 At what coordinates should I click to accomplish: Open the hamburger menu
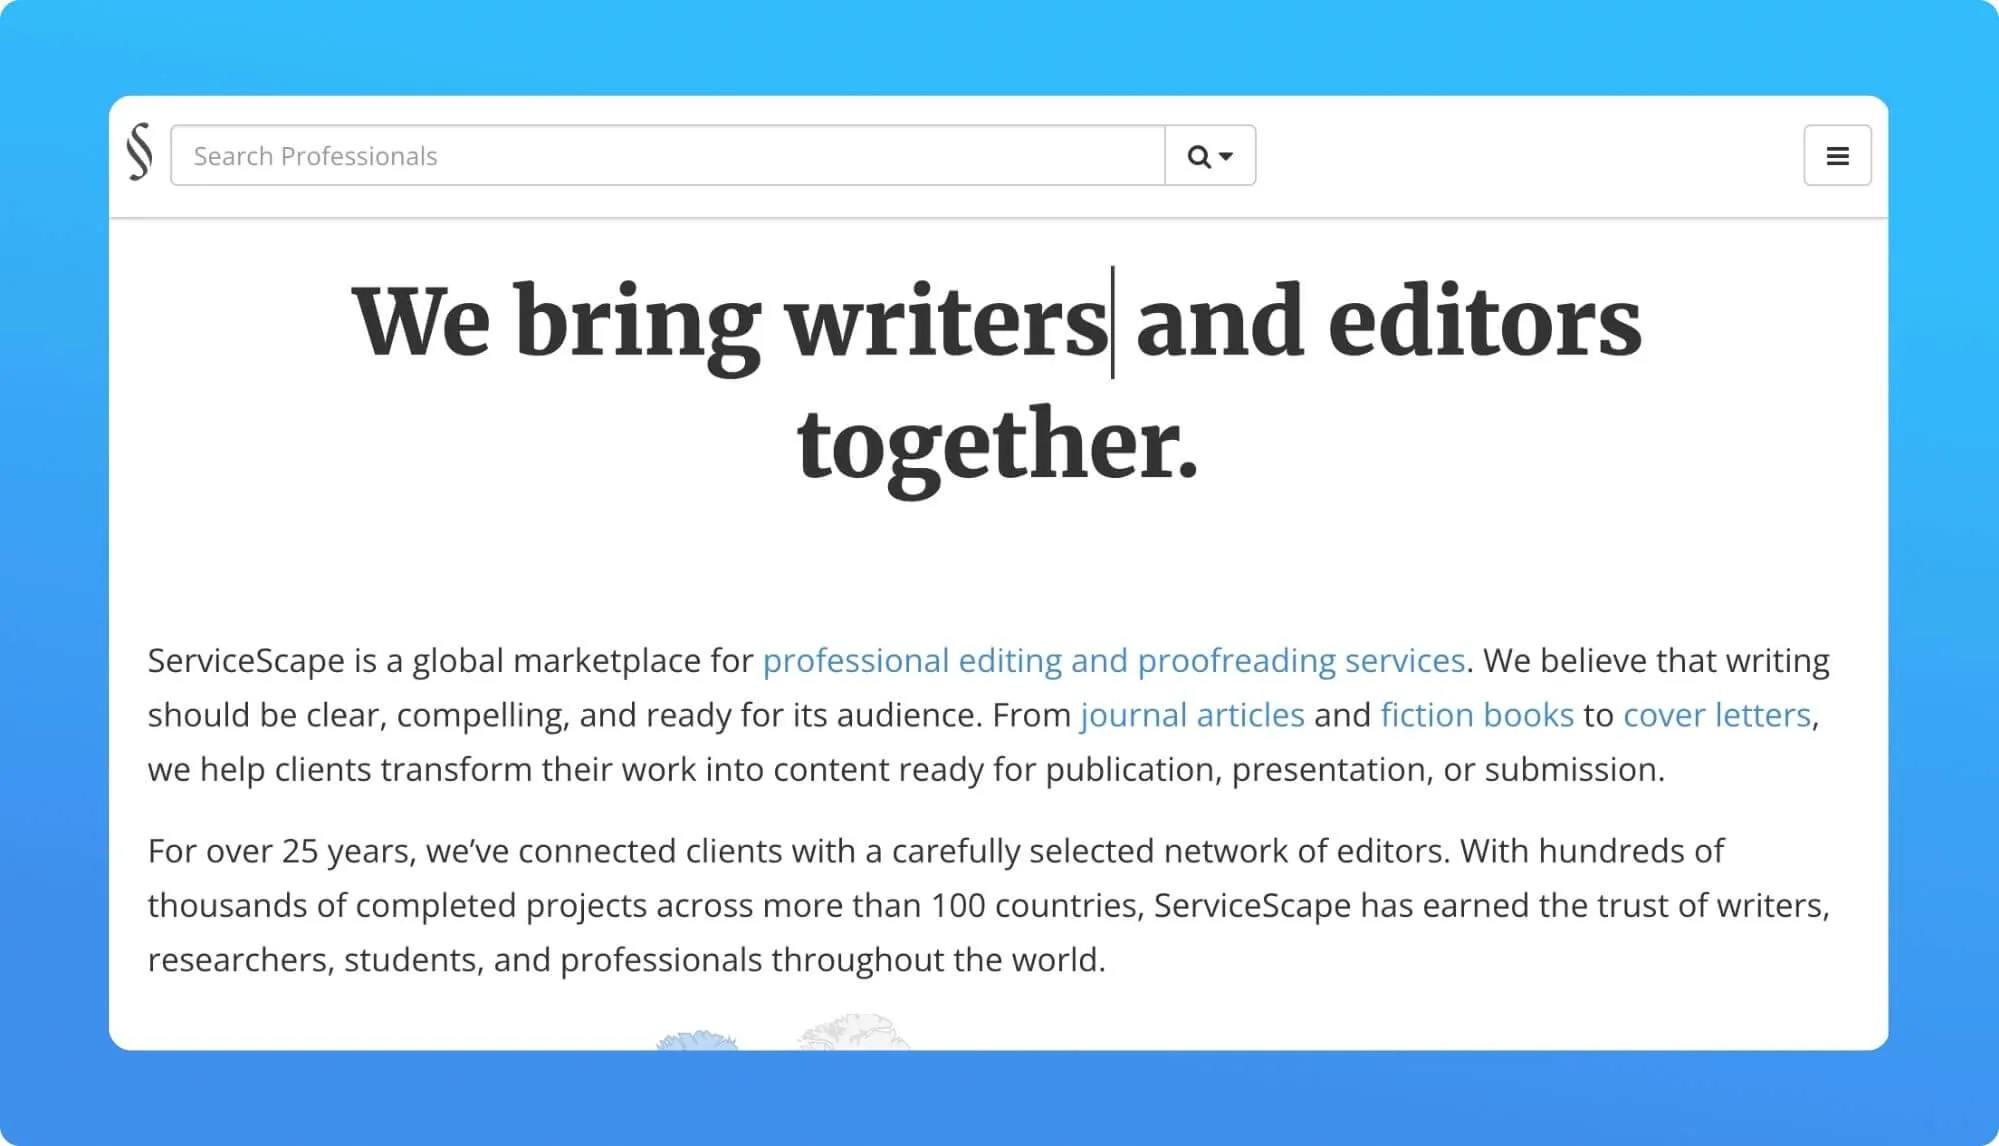(1837, 155)
